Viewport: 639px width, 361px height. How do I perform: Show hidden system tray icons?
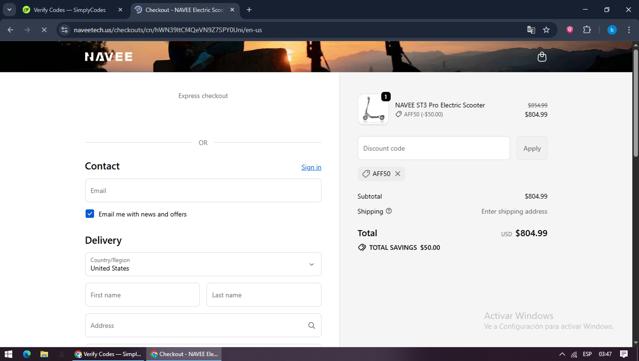[562, 354]
